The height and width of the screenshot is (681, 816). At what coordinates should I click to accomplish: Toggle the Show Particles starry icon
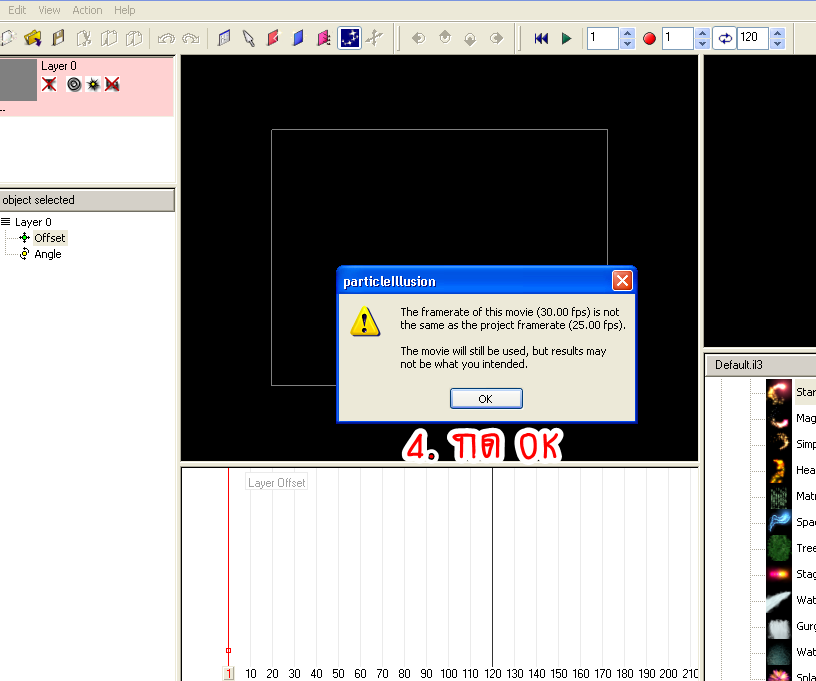pyautogui.click(x=349, y=38)
